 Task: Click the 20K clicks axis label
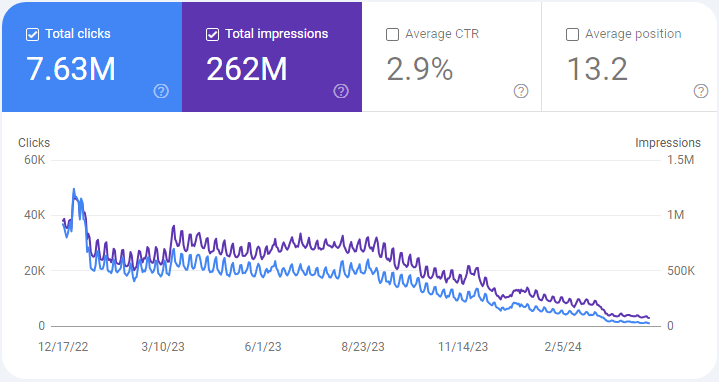pyautogui.click(x=35, y=271)
